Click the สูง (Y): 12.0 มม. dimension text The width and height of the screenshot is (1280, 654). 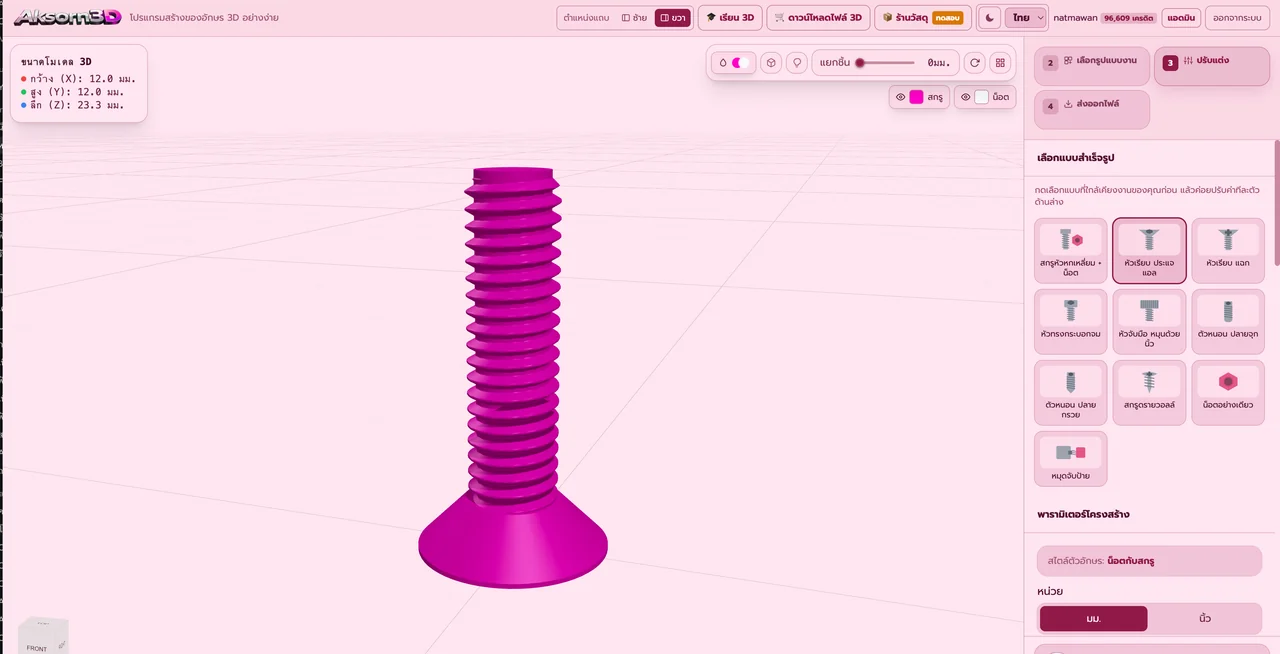pyautogui.click(x=78, y=91)
